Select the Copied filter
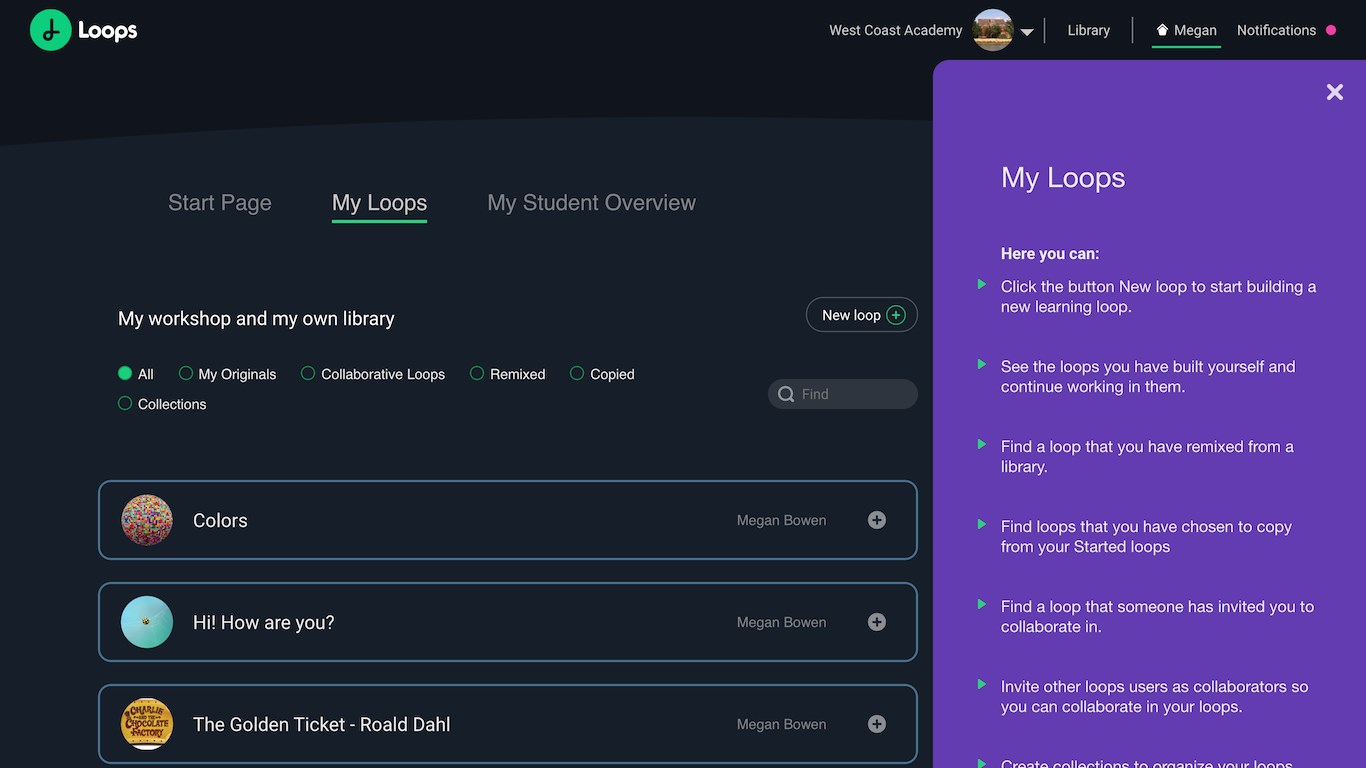This screenshot has width=1366, height=768. [602, 373]
